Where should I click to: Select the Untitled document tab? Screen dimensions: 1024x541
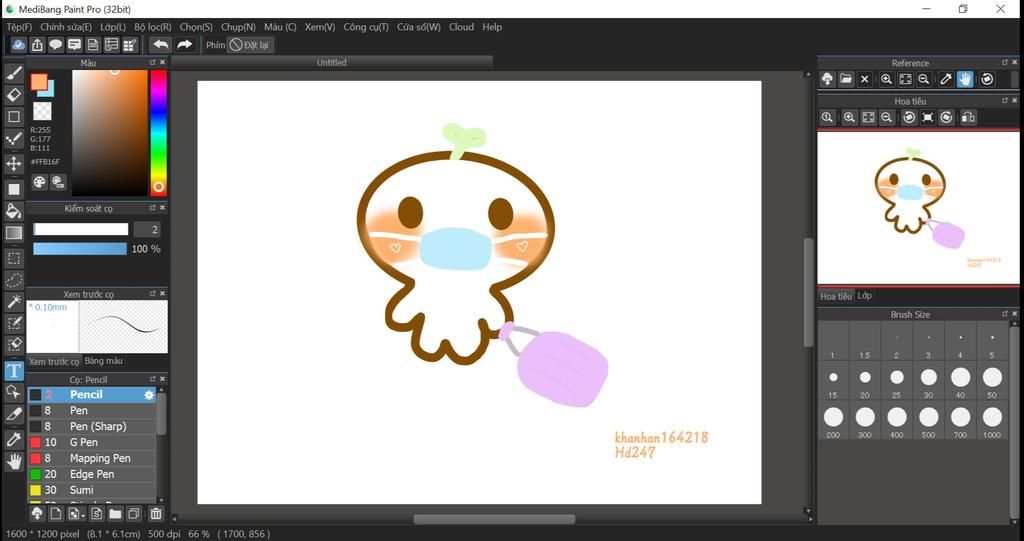(332, 63)
